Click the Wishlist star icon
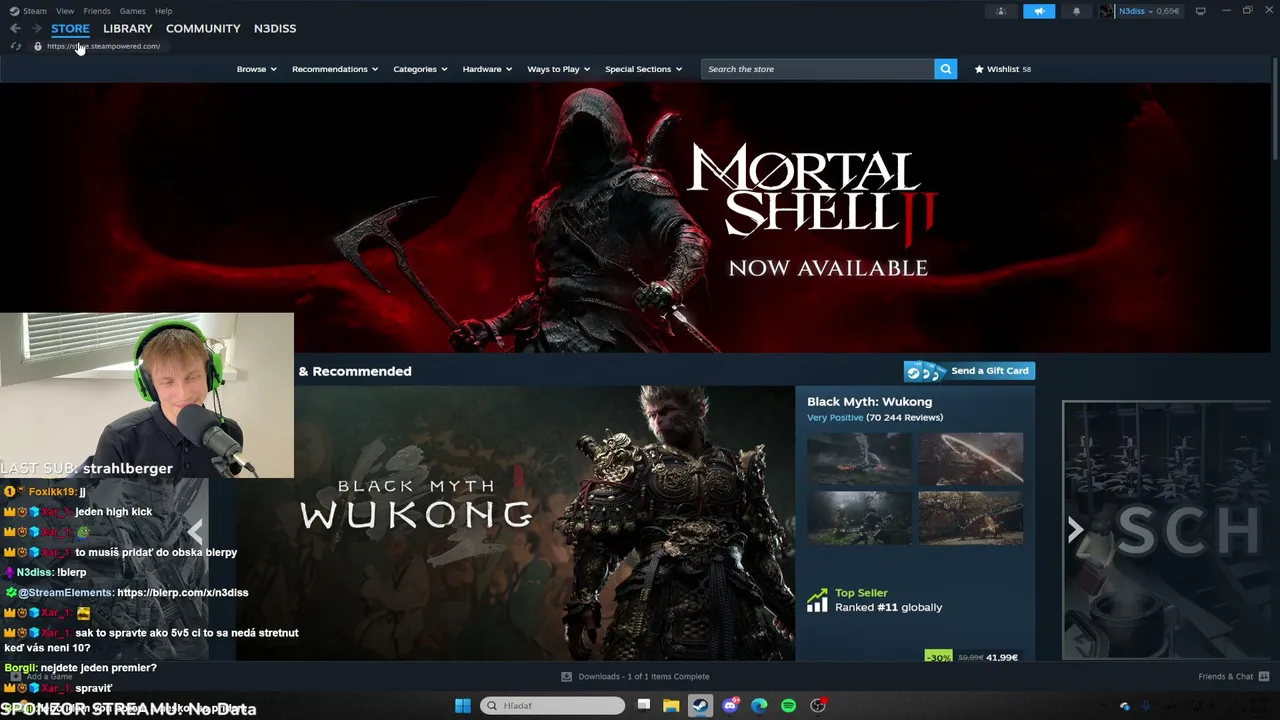This screenshot has height=720, width=1280. tap(979, 69)
